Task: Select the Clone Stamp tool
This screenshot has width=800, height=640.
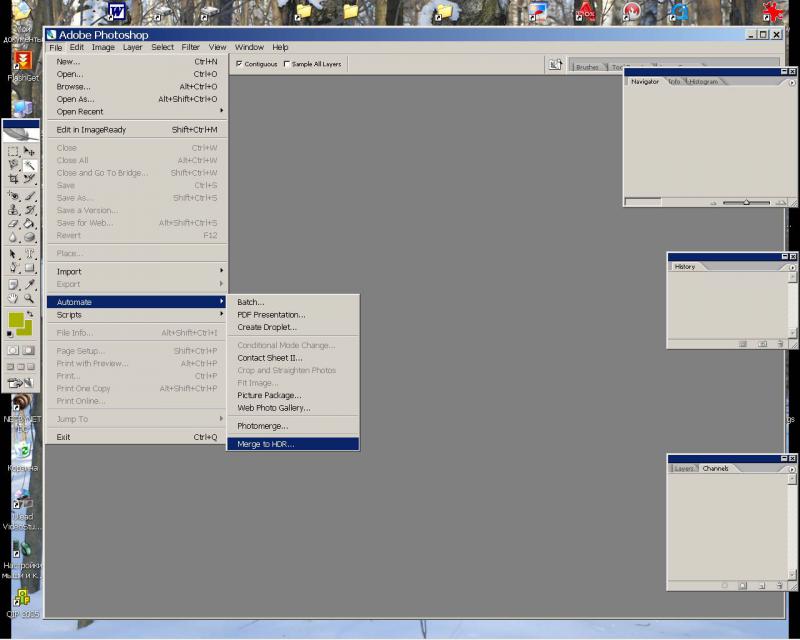Action: click(x=13, y=210)
